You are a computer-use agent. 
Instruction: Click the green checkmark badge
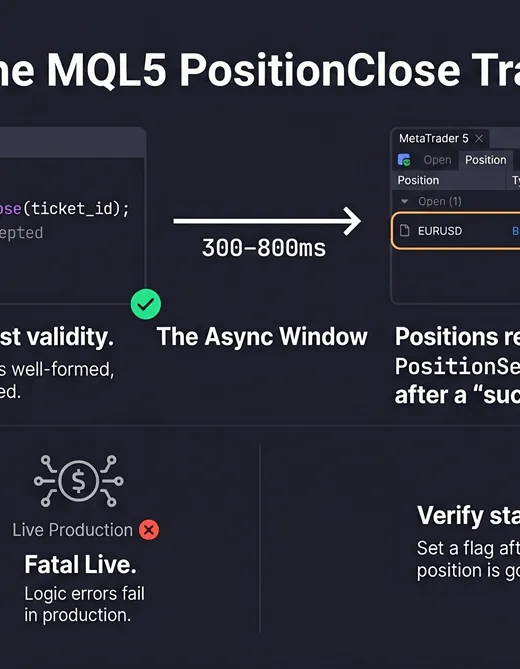146,304
